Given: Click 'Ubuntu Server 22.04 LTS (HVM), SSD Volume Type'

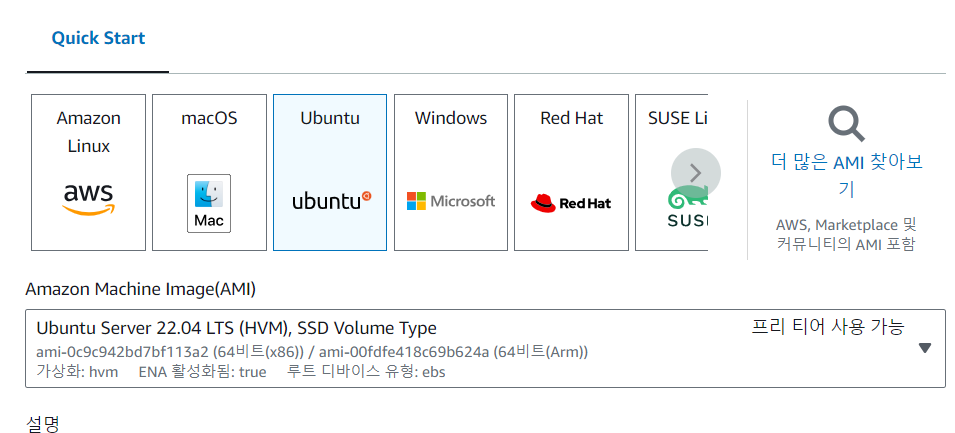Looking at the screenshot, I should [236, 328].
